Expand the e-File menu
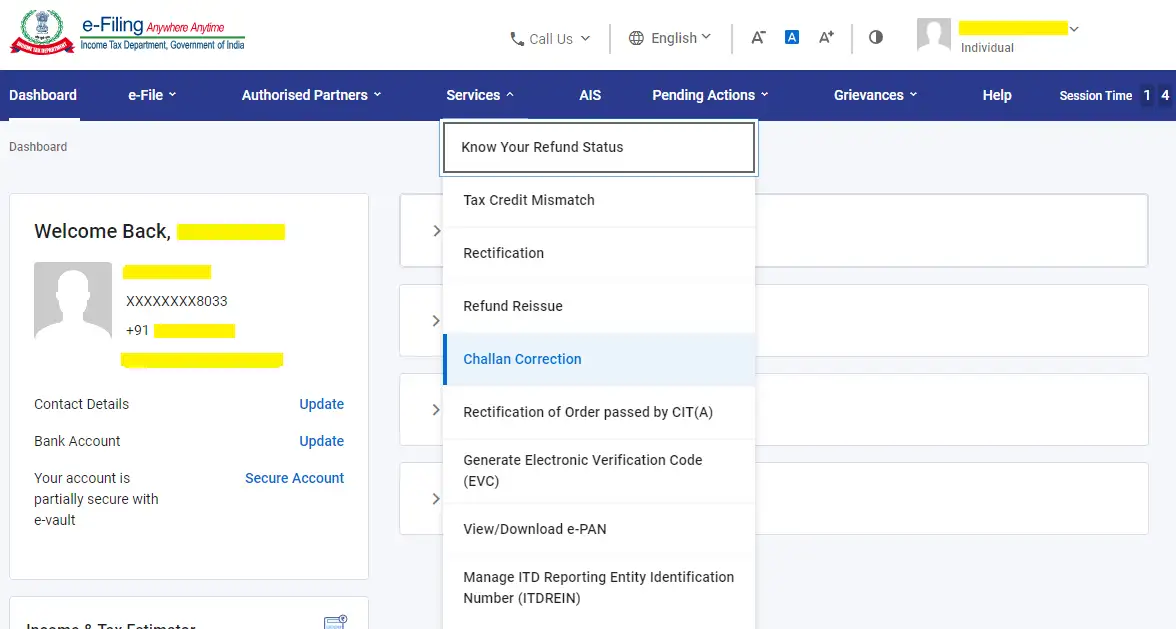1176x629 pixels. pos(152,95)
